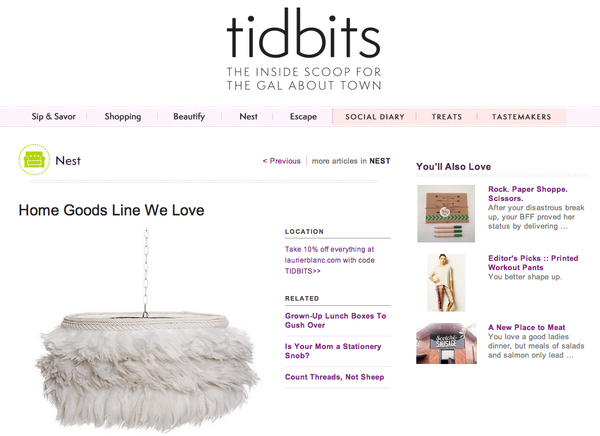The height and width of the screenshot is (436, 600).
Task: Read Is Your Mom a Stationery Snob
Action: 333,351
